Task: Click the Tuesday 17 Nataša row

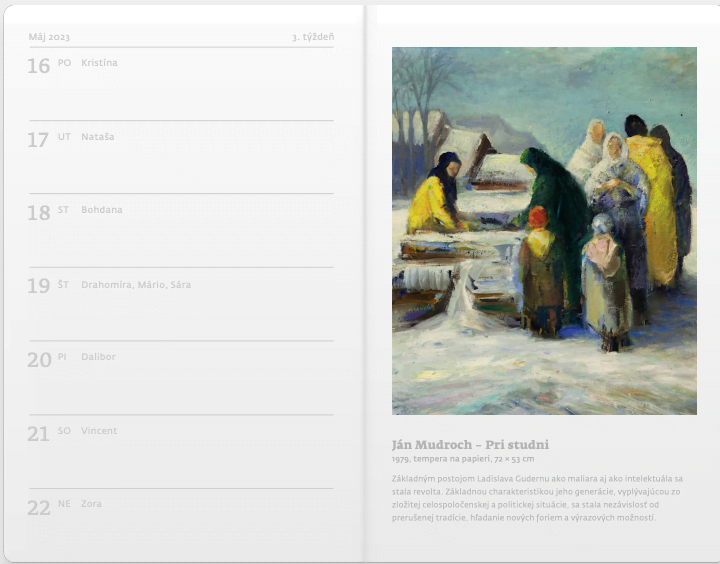Action: [181, 157]
